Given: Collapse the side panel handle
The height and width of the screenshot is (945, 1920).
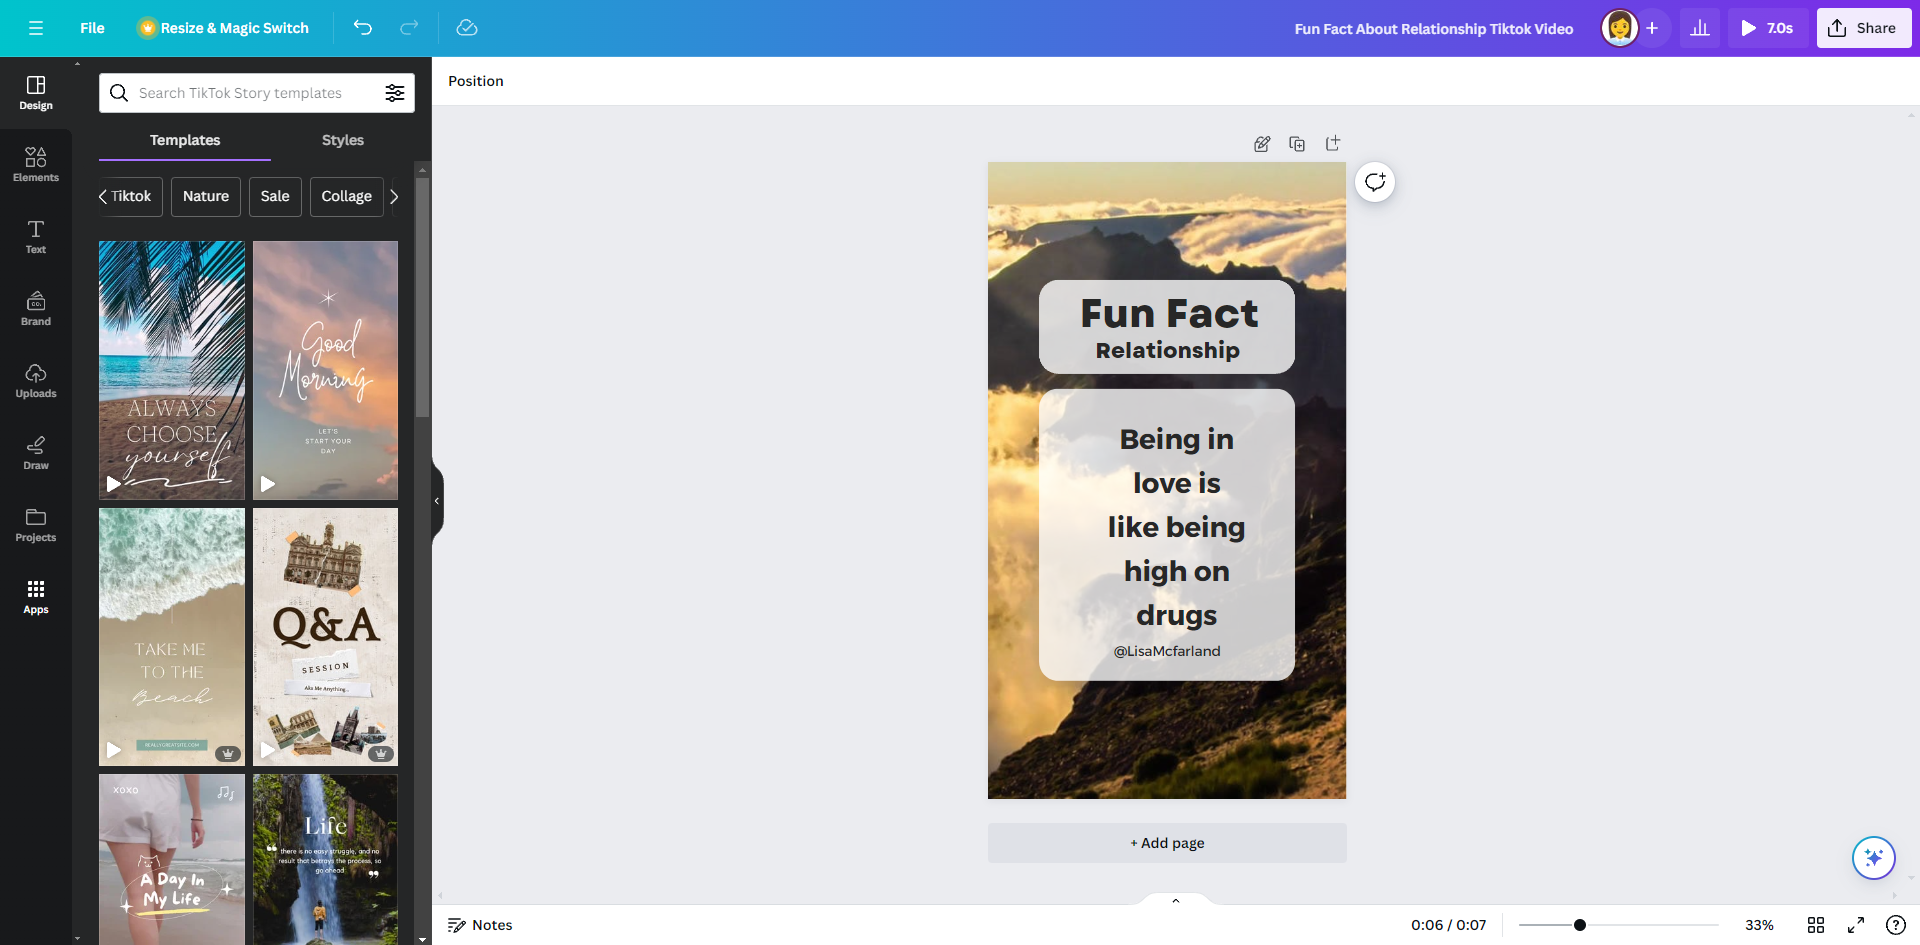Looking at the screenshot, I should point(437,501).
